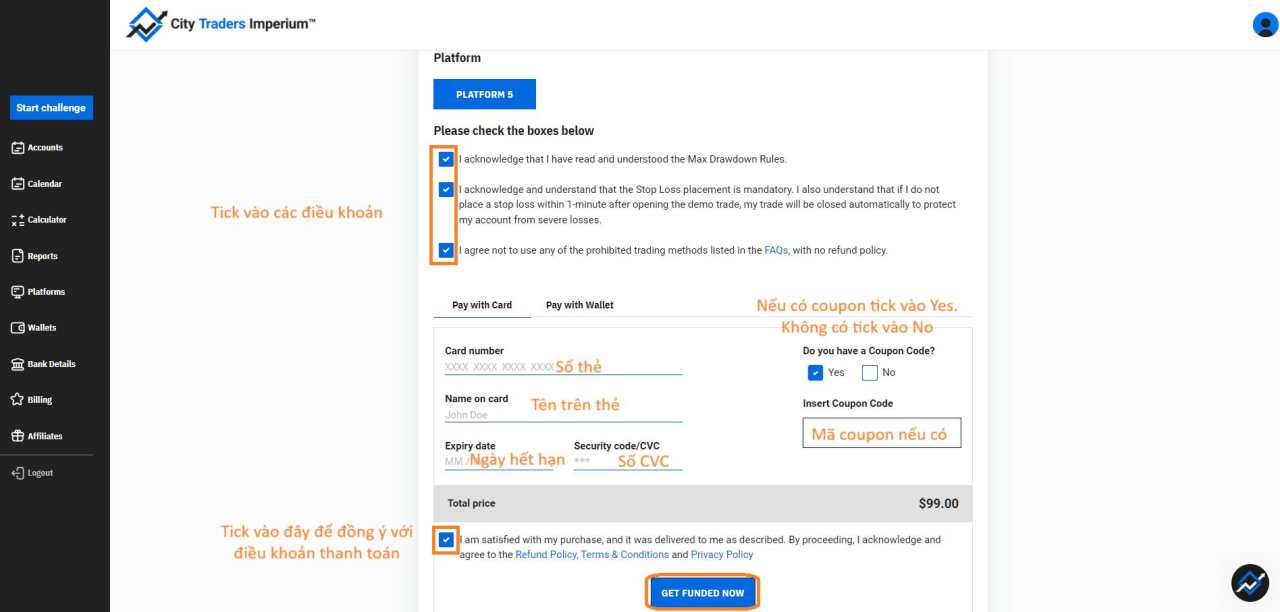1280x612 pixels.
Task: Click the Wallets sidebar icon
Action: pos(18,328)
